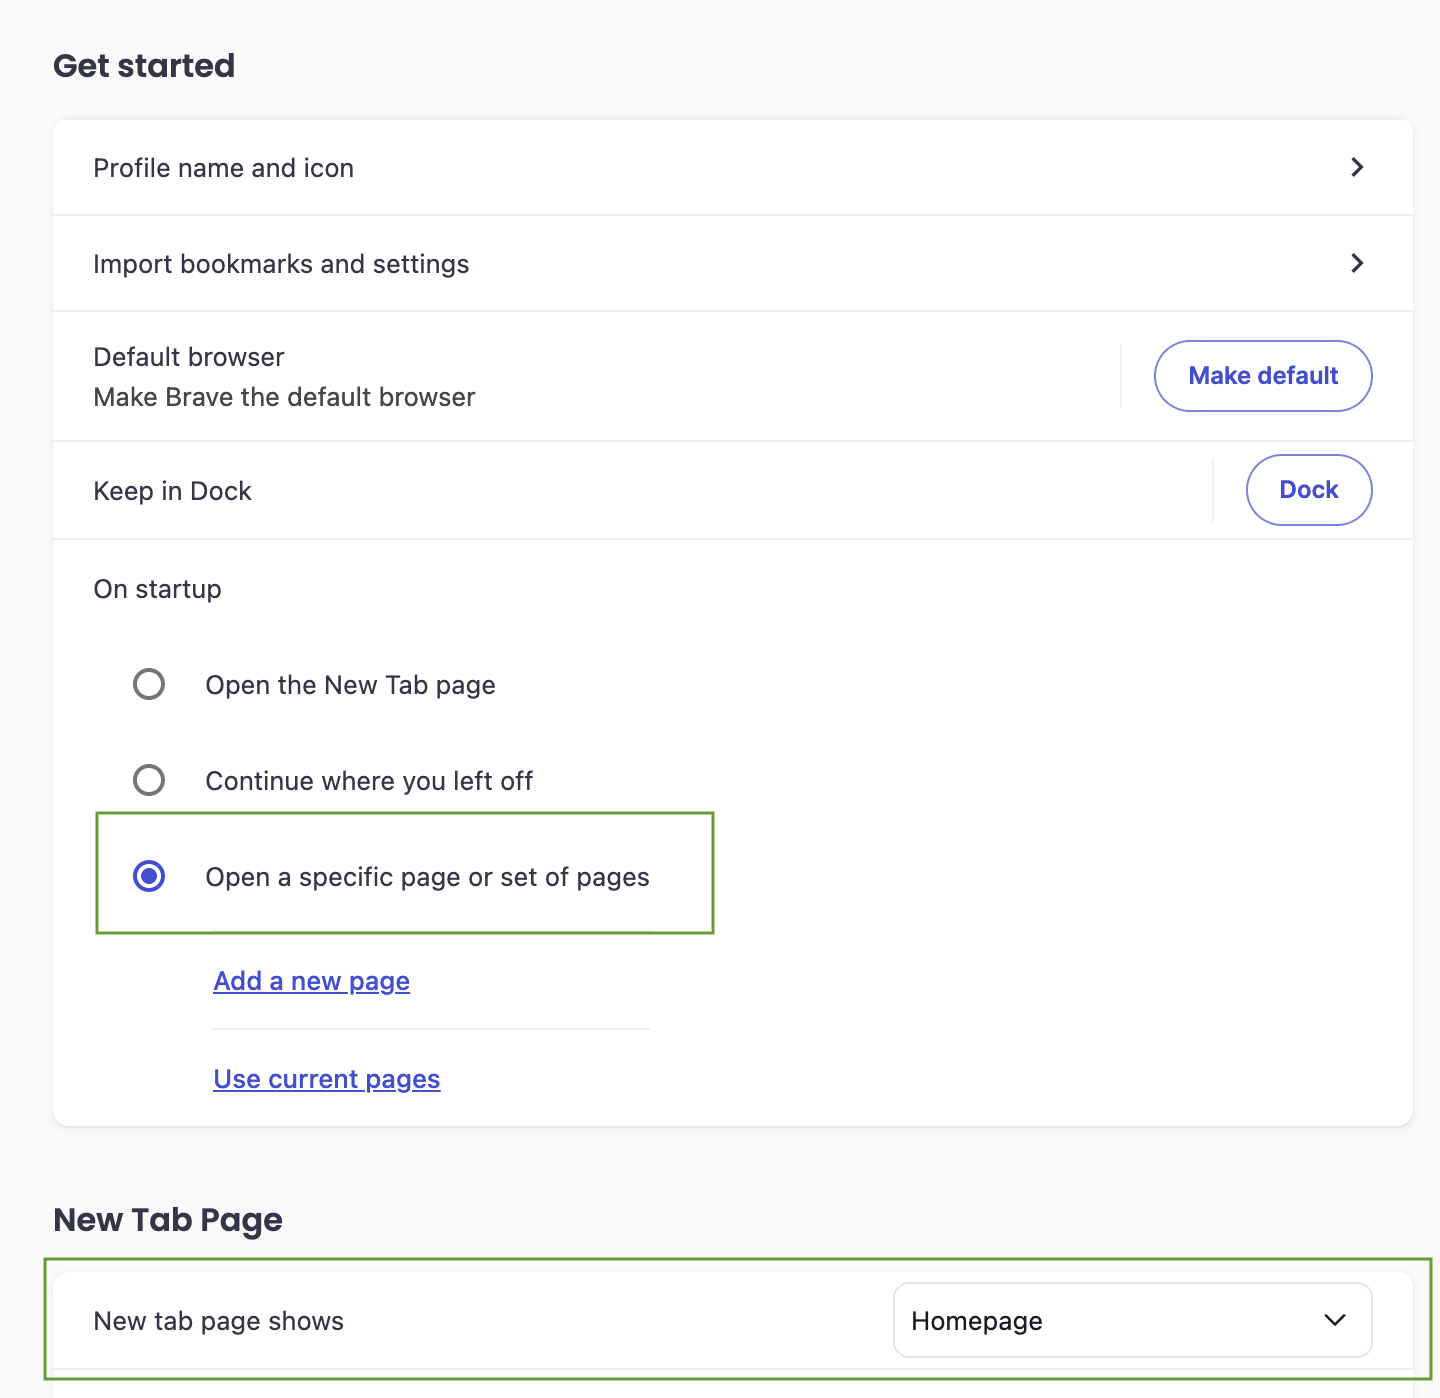Select Open the New Tab page on startup

point(149,684)
